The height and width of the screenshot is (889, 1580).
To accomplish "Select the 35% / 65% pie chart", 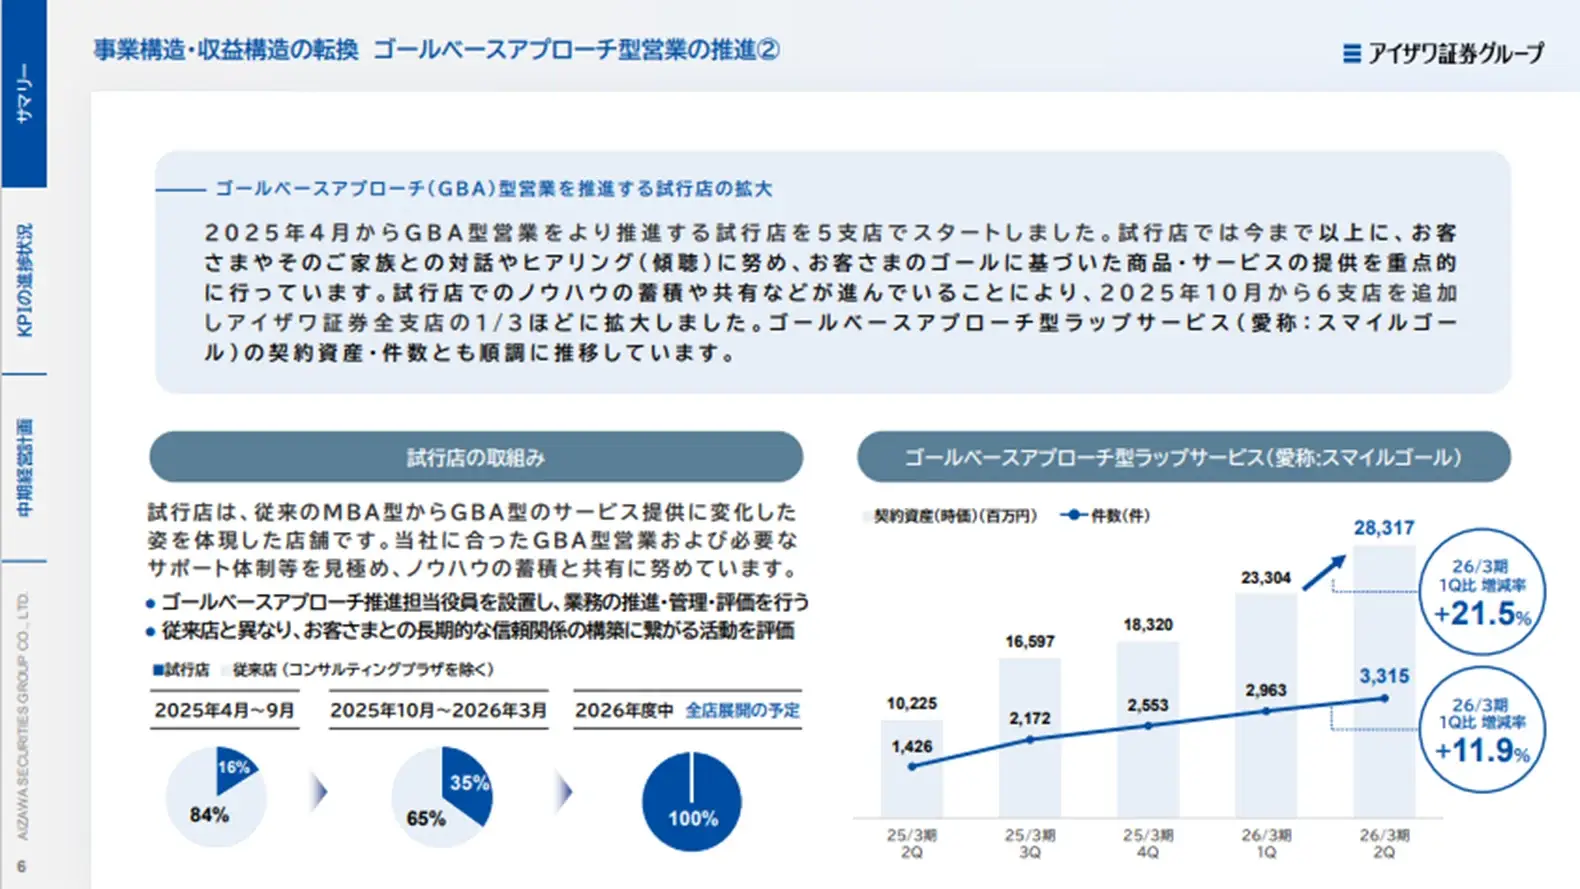I will click(441, 797).
